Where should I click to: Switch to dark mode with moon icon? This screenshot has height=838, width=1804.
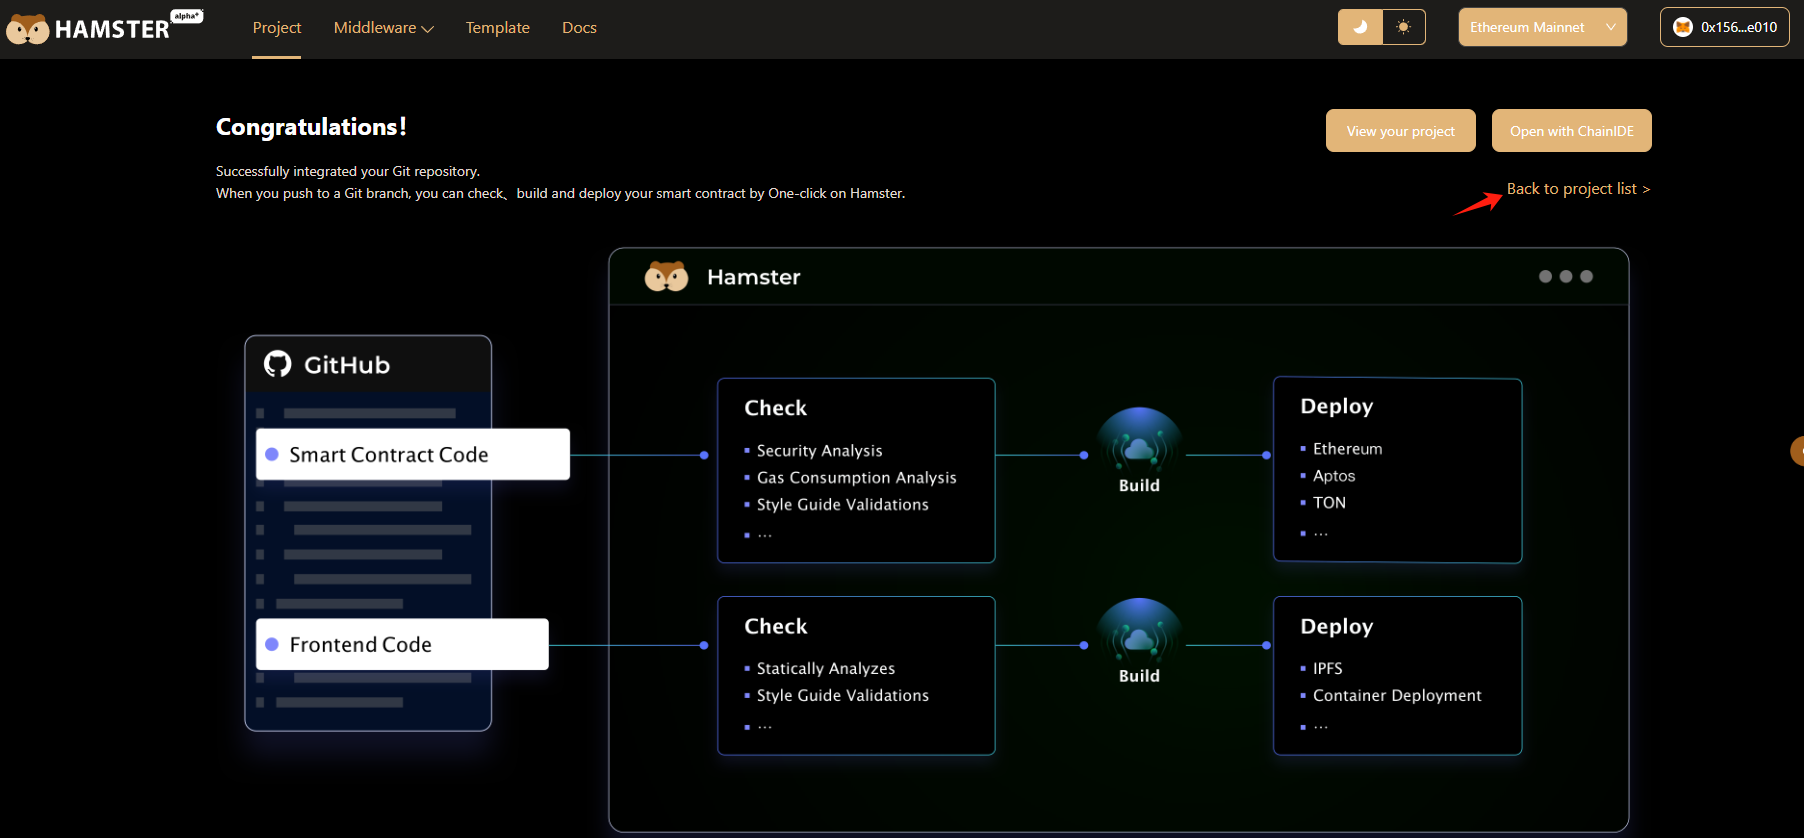tap(1360, 27)
